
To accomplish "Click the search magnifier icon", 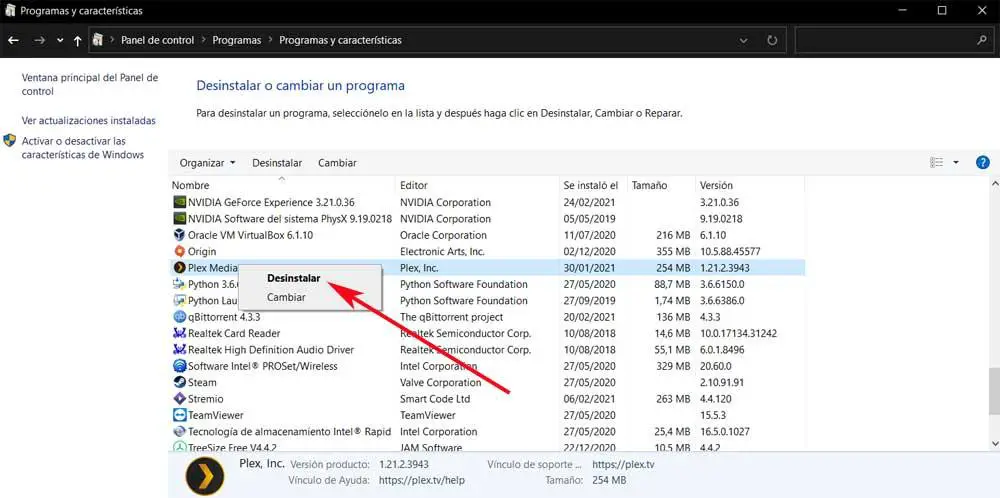I will coord(982,40).
